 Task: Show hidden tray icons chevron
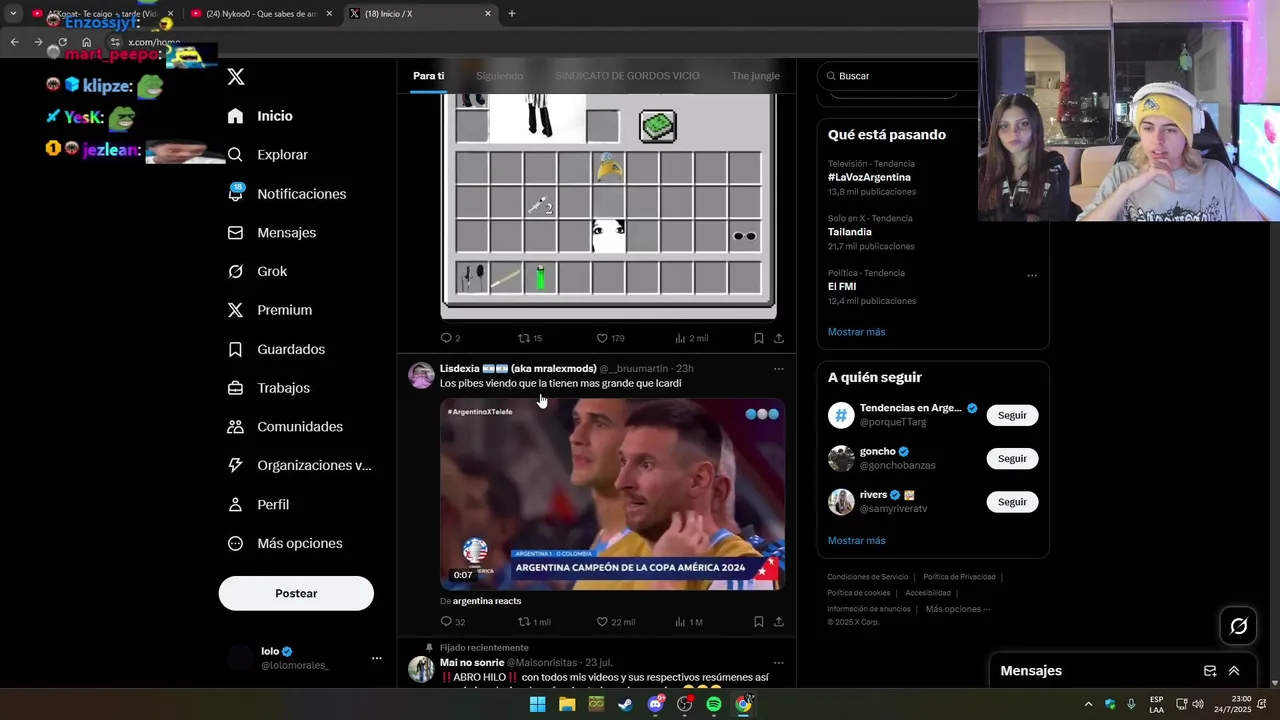[1088, 704]
